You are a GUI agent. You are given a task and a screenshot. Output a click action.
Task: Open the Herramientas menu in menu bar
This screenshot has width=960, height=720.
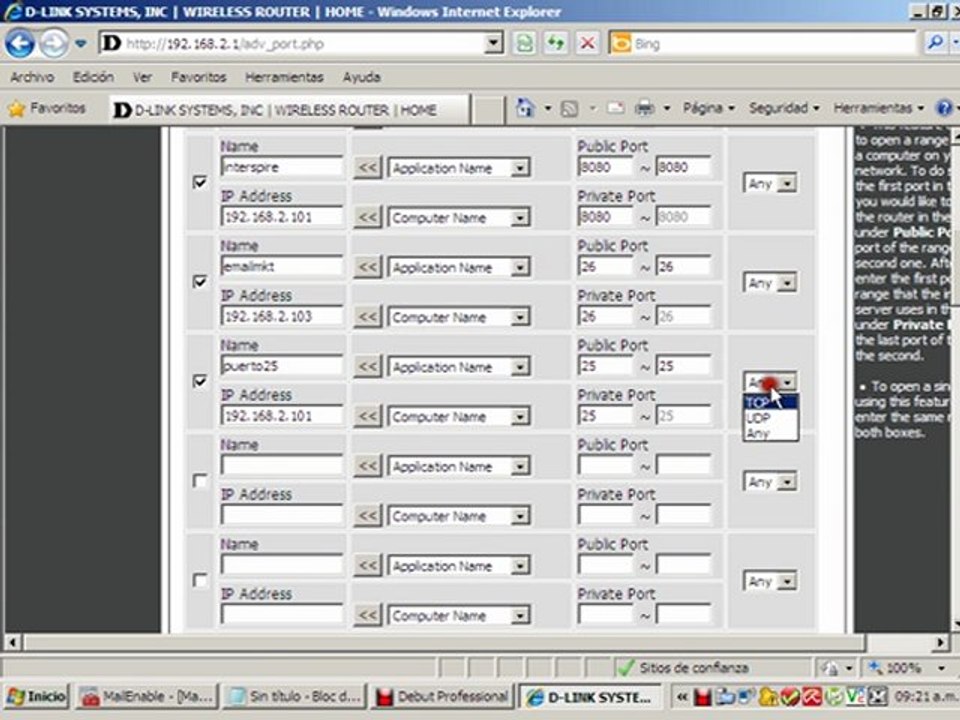(x=284, y=77)
